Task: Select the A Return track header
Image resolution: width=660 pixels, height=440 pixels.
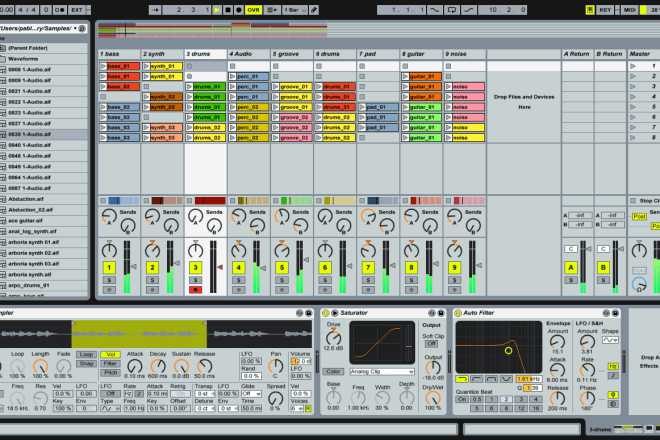Action: (577, 54)
